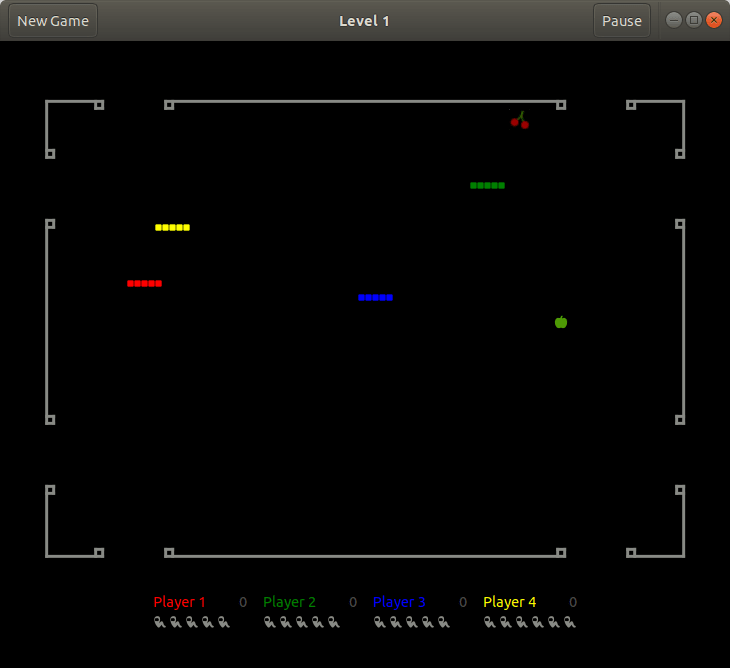The height and width of the screenshot is (668, 730).
Task: Select the green Player 2 worm
Action: [487, 186]
